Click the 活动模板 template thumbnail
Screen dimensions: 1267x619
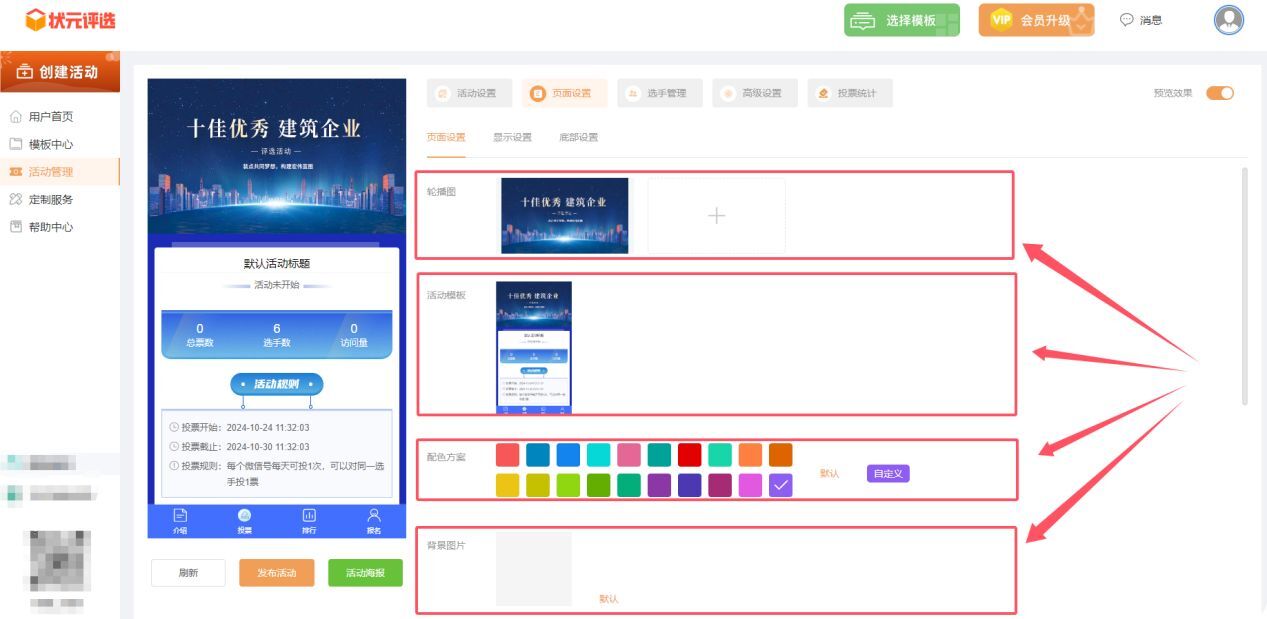(x=534, y=347)
